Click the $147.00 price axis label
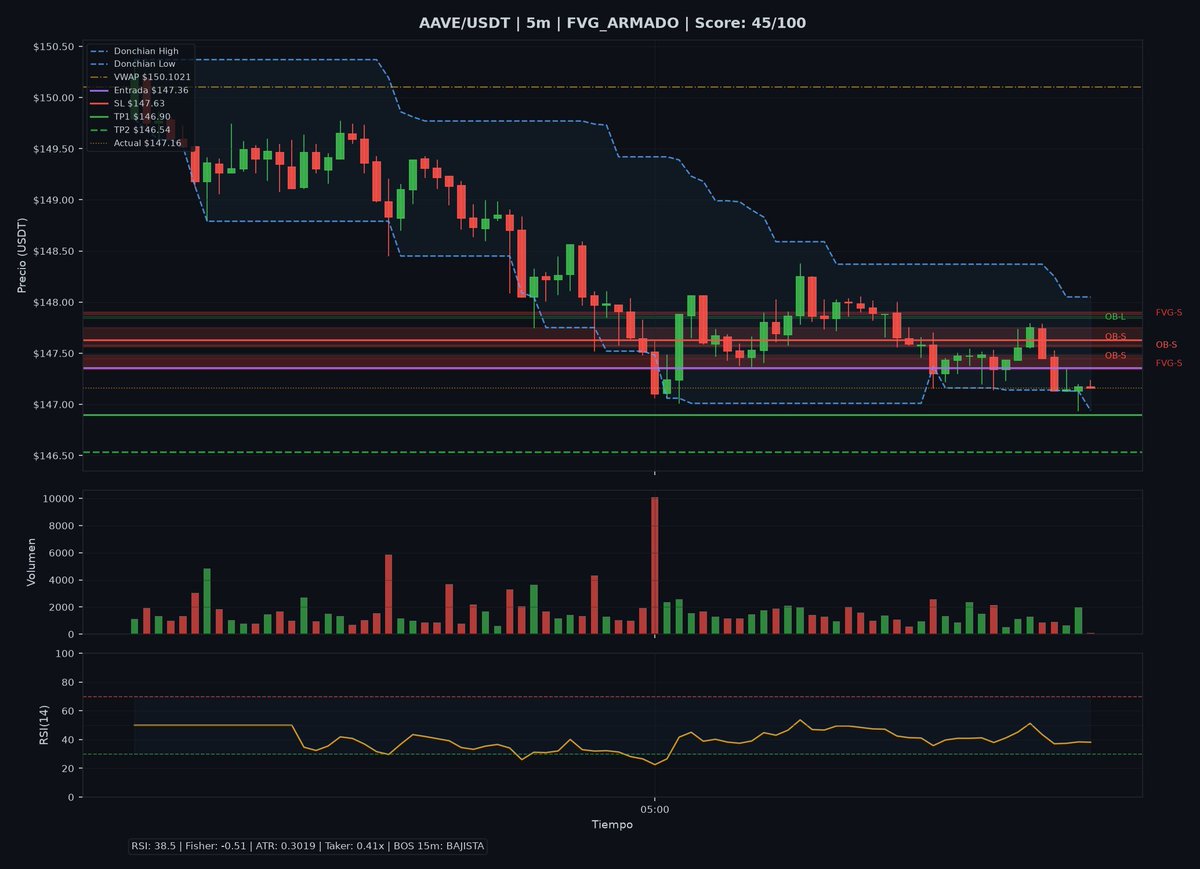This screenshot has width=1200, height=869. 53,405
